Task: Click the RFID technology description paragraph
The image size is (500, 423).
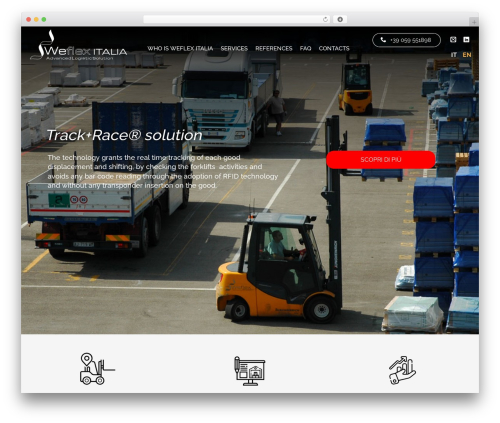Action: (163, 171)
